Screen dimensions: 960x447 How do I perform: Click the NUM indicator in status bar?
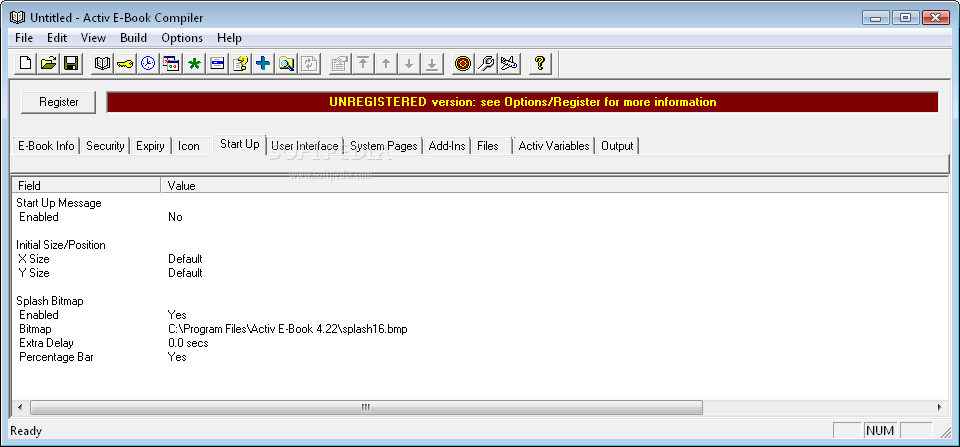(x=880, y=430)
